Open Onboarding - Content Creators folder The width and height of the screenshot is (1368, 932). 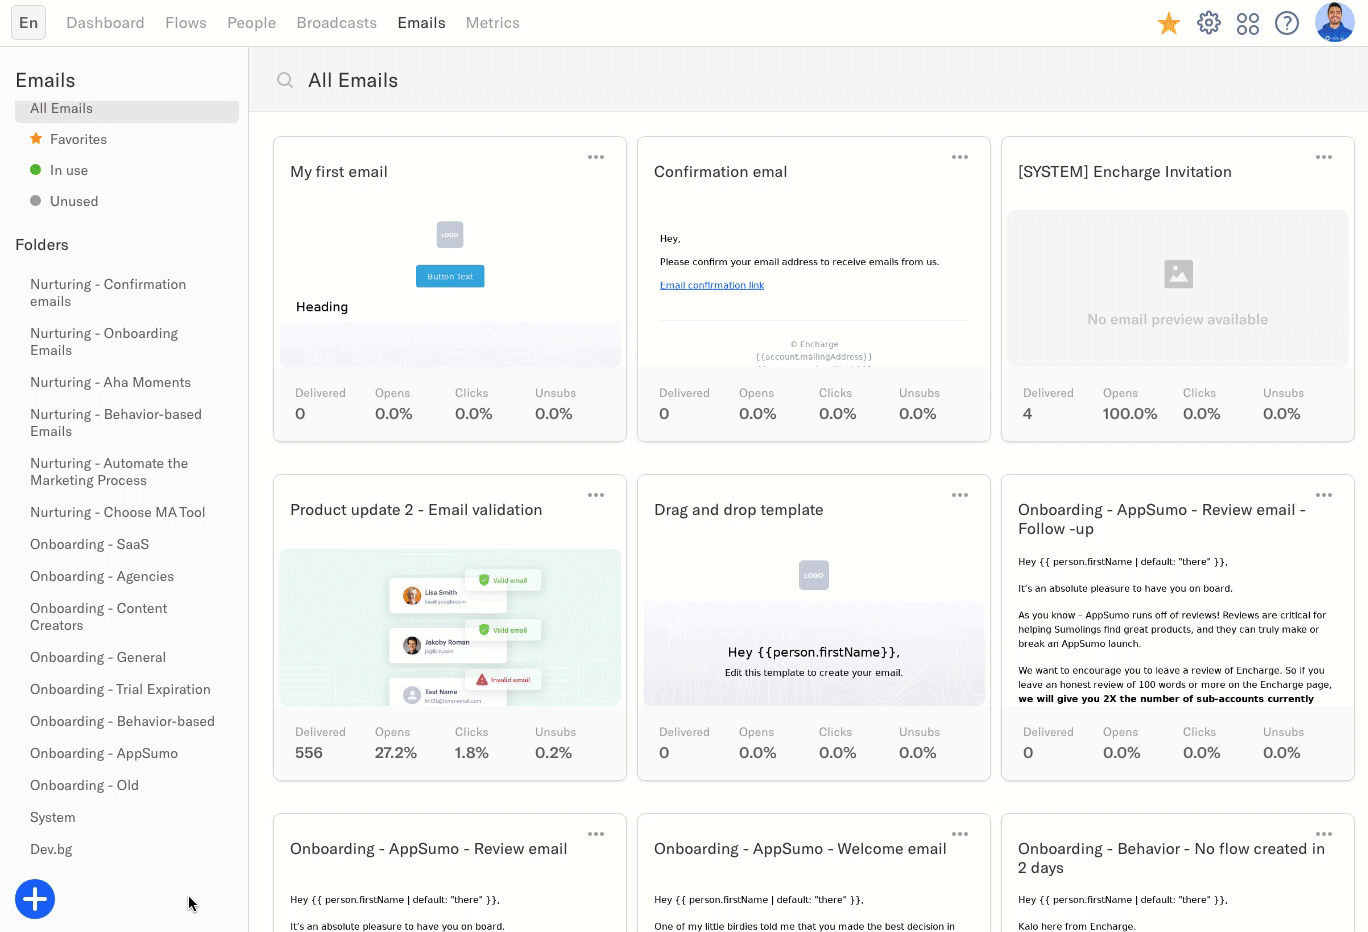[98, 617]
